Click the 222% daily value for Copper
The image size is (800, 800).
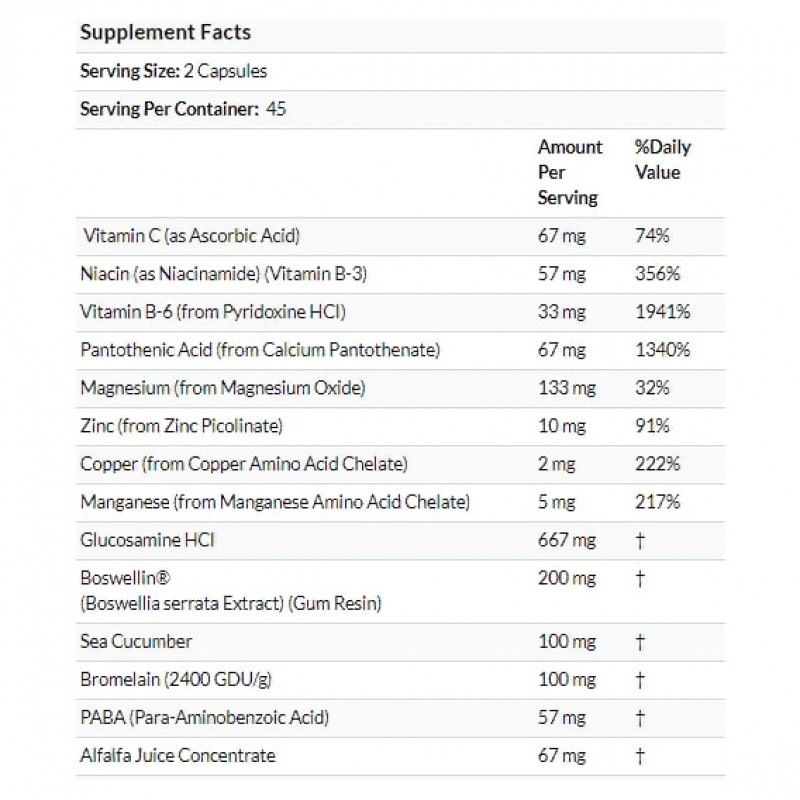click(656, 463)
